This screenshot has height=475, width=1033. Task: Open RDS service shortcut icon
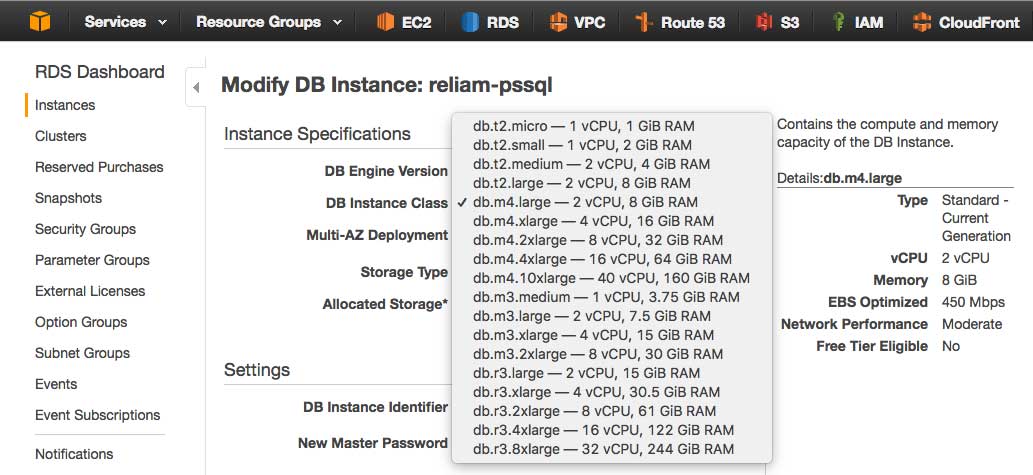pos(470,22)
